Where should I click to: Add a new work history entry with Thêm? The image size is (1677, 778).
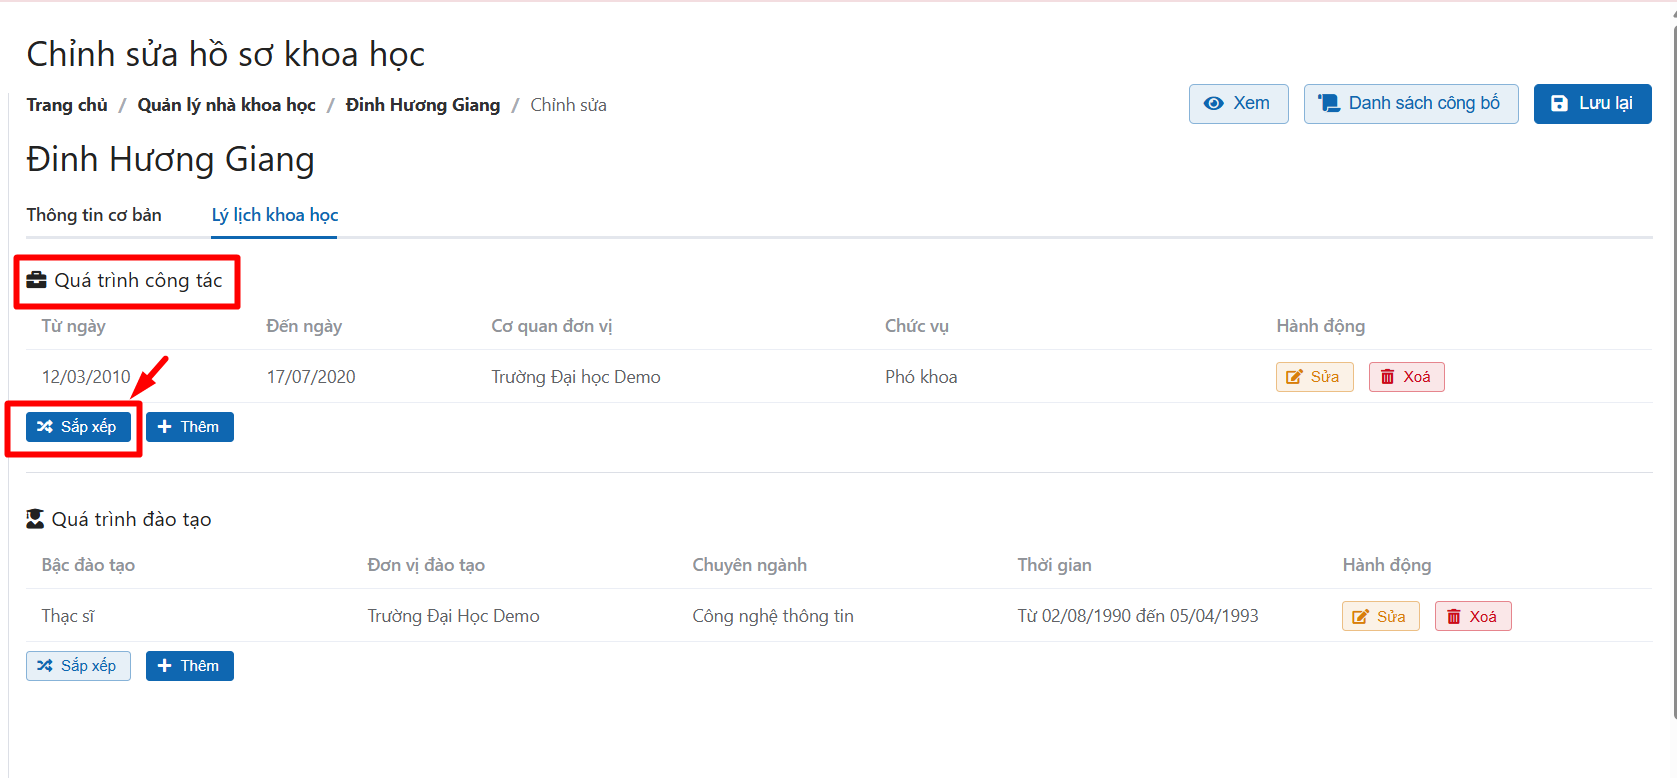point(189,427)
